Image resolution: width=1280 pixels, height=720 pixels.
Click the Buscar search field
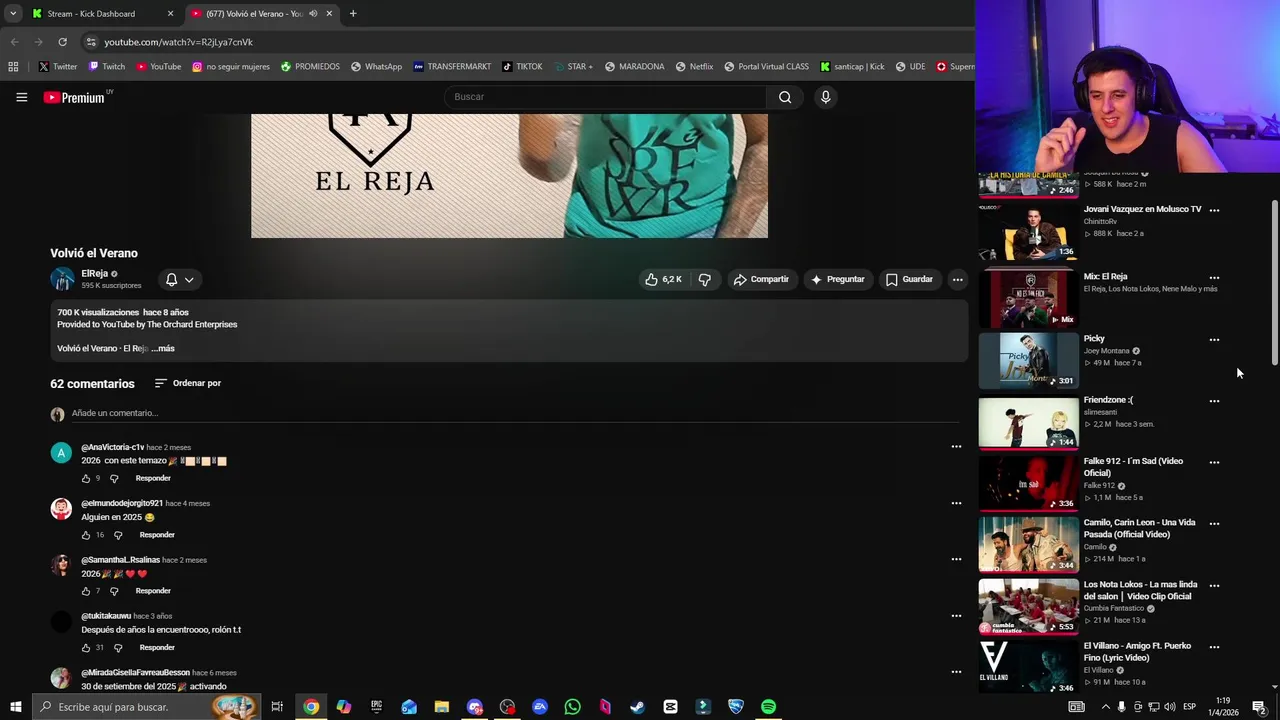click(x=605, y=97)
